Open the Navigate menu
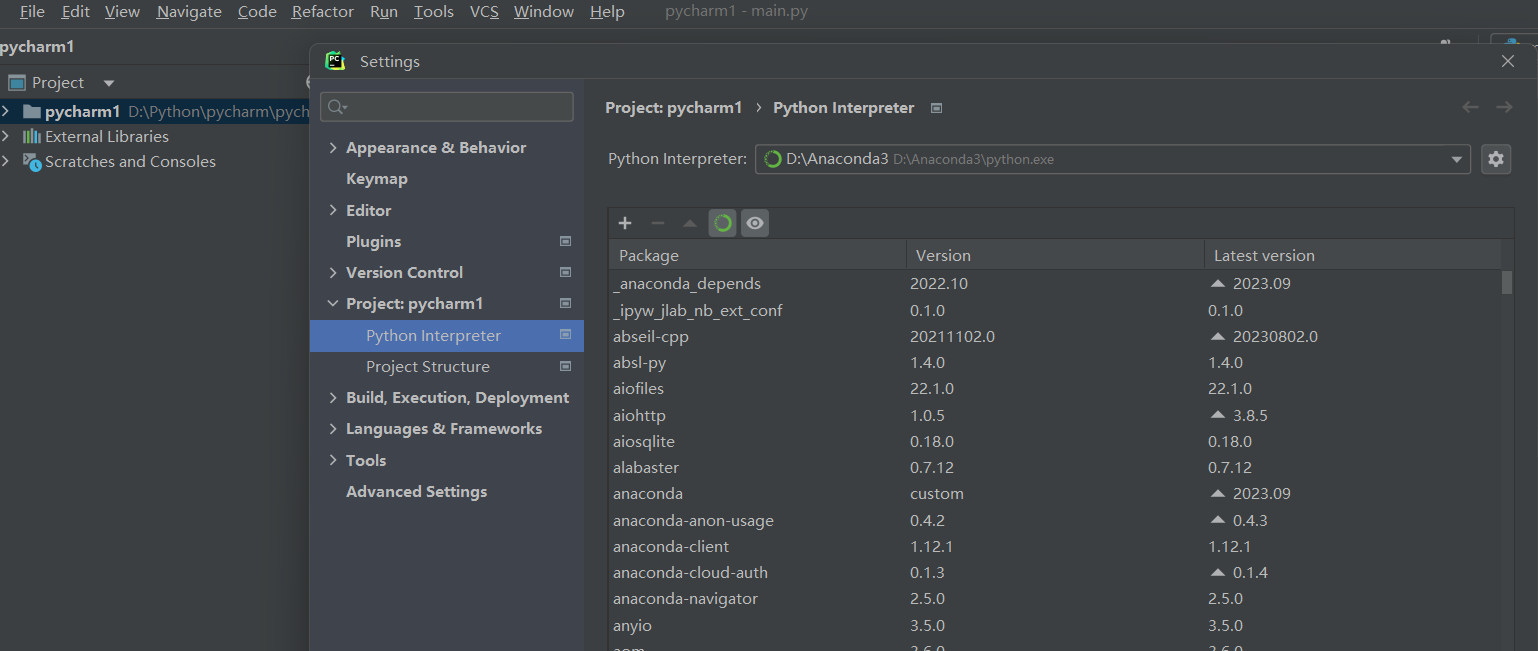 click(189, 12)
